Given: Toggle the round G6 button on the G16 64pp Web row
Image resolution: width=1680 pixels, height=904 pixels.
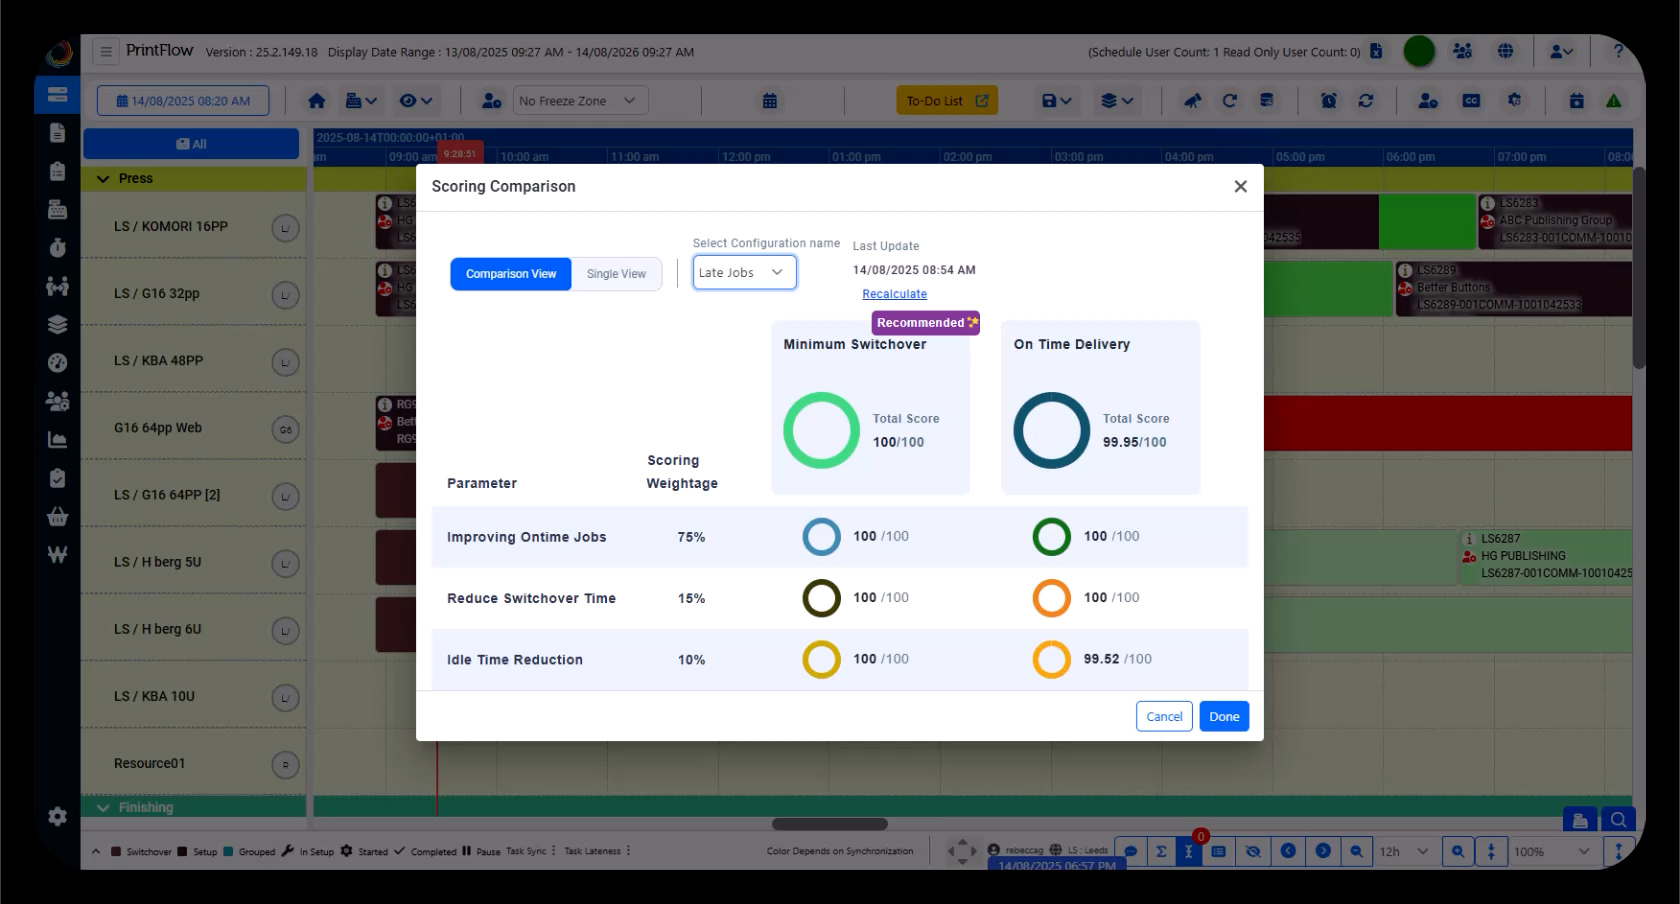Looking at the screenshot, I should pos(285,429).
